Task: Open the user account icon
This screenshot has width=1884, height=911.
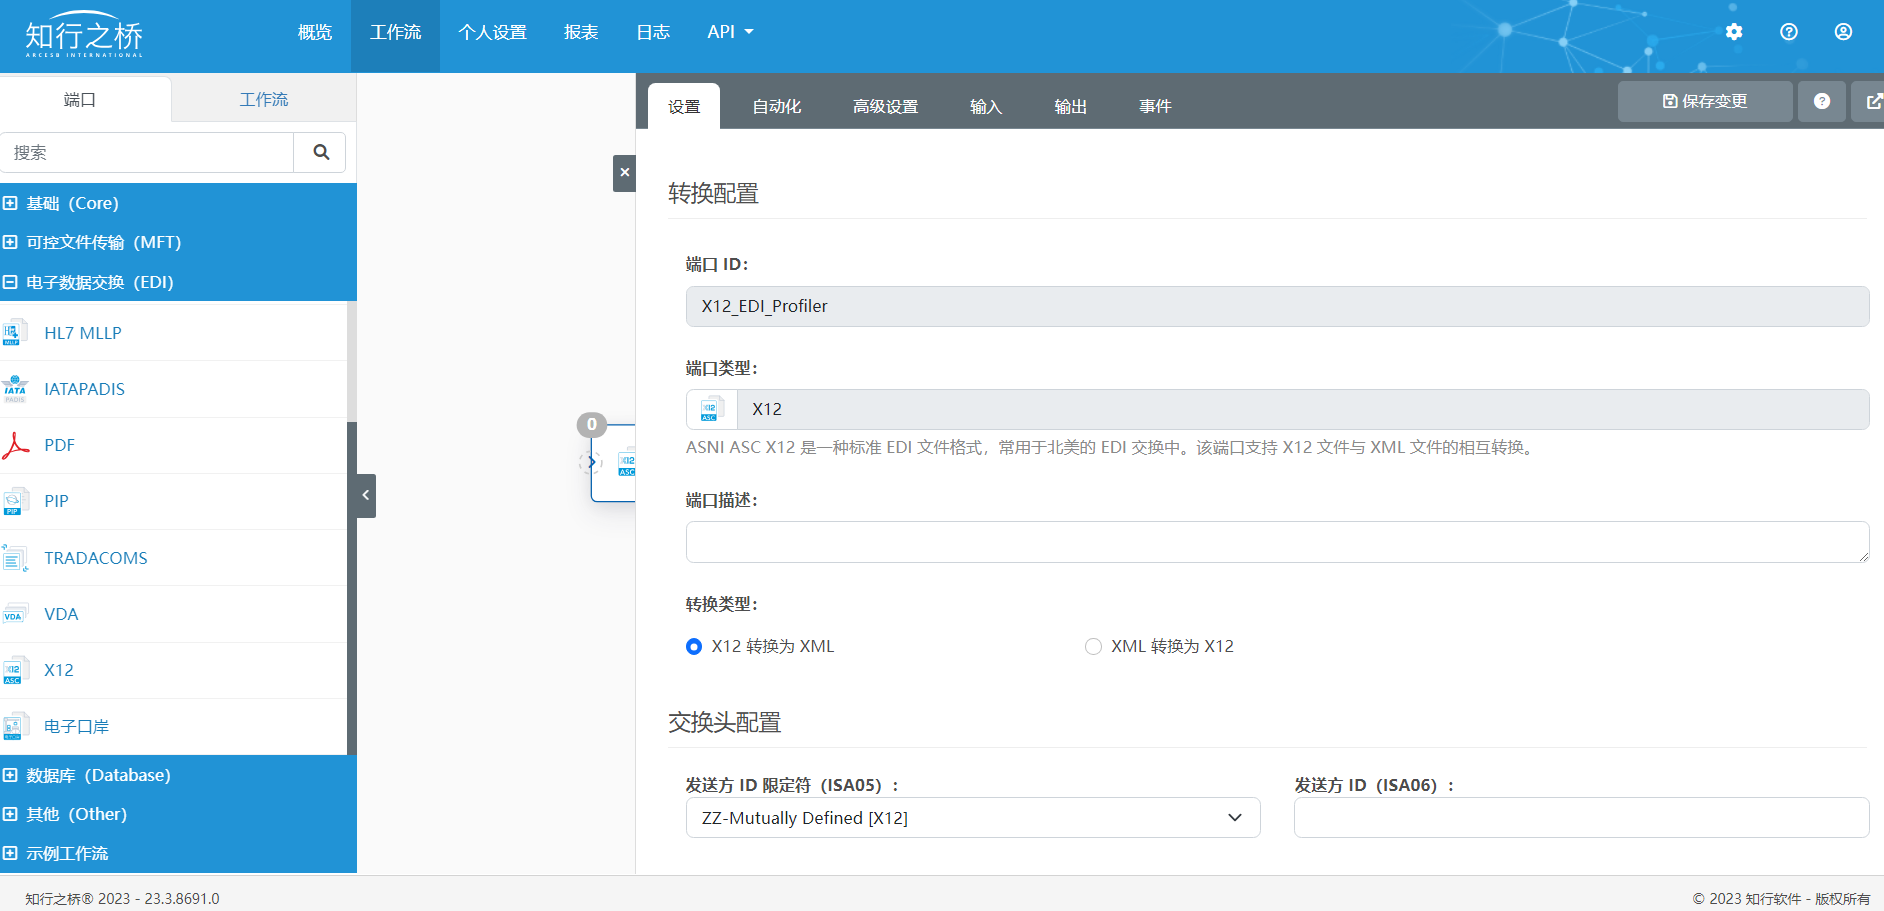Action: point(1843,32)
